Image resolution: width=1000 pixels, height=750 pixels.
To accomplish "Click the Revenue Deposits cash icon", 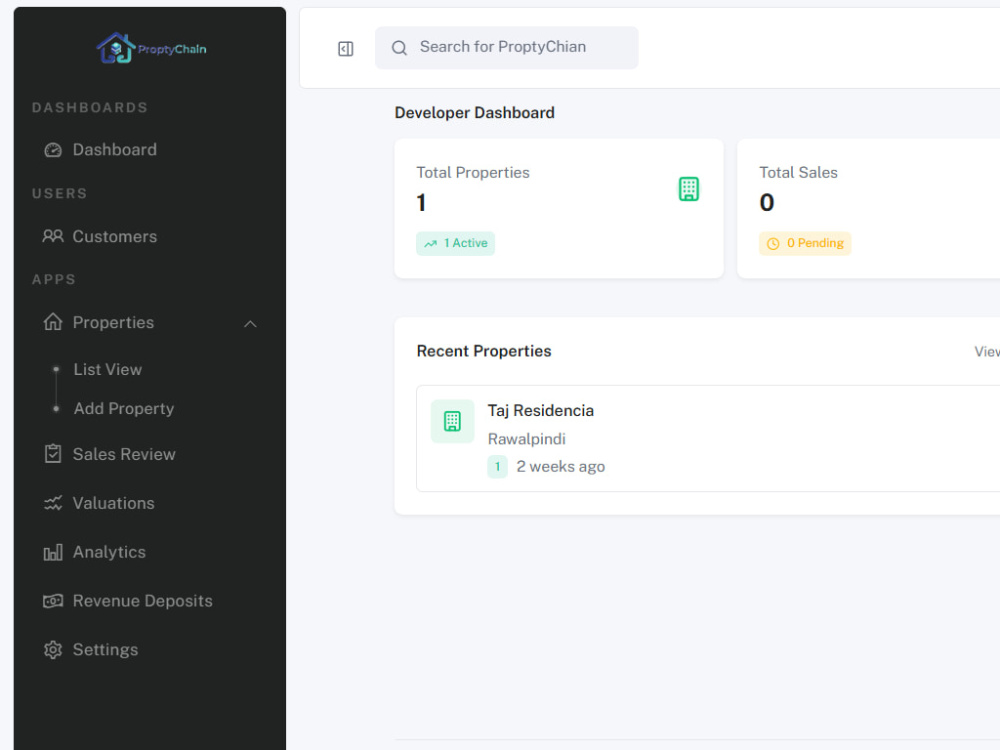I will pyautogui.click(x=53, y=601).
